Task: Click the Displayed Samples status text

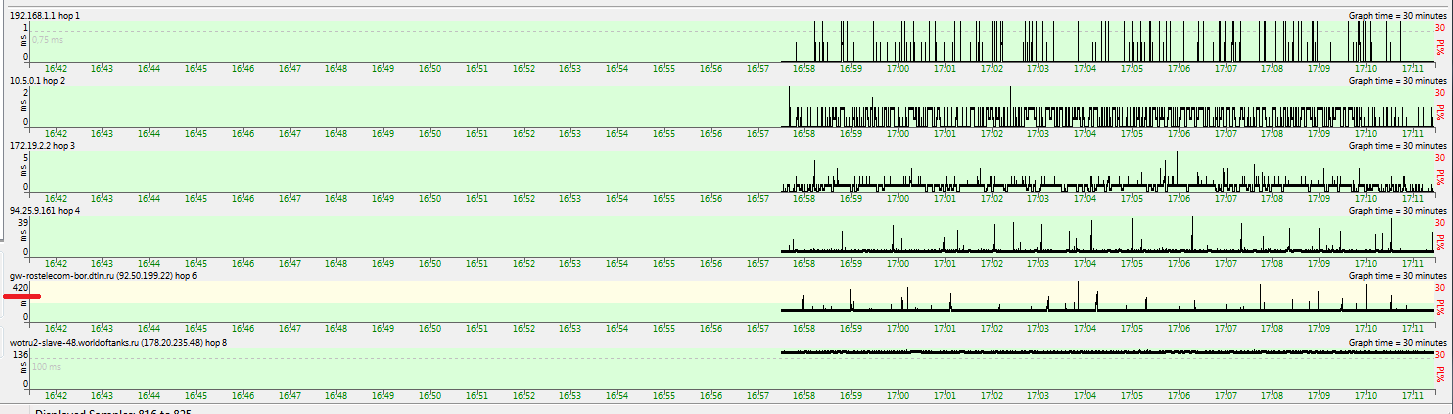Action: point(112,411)
